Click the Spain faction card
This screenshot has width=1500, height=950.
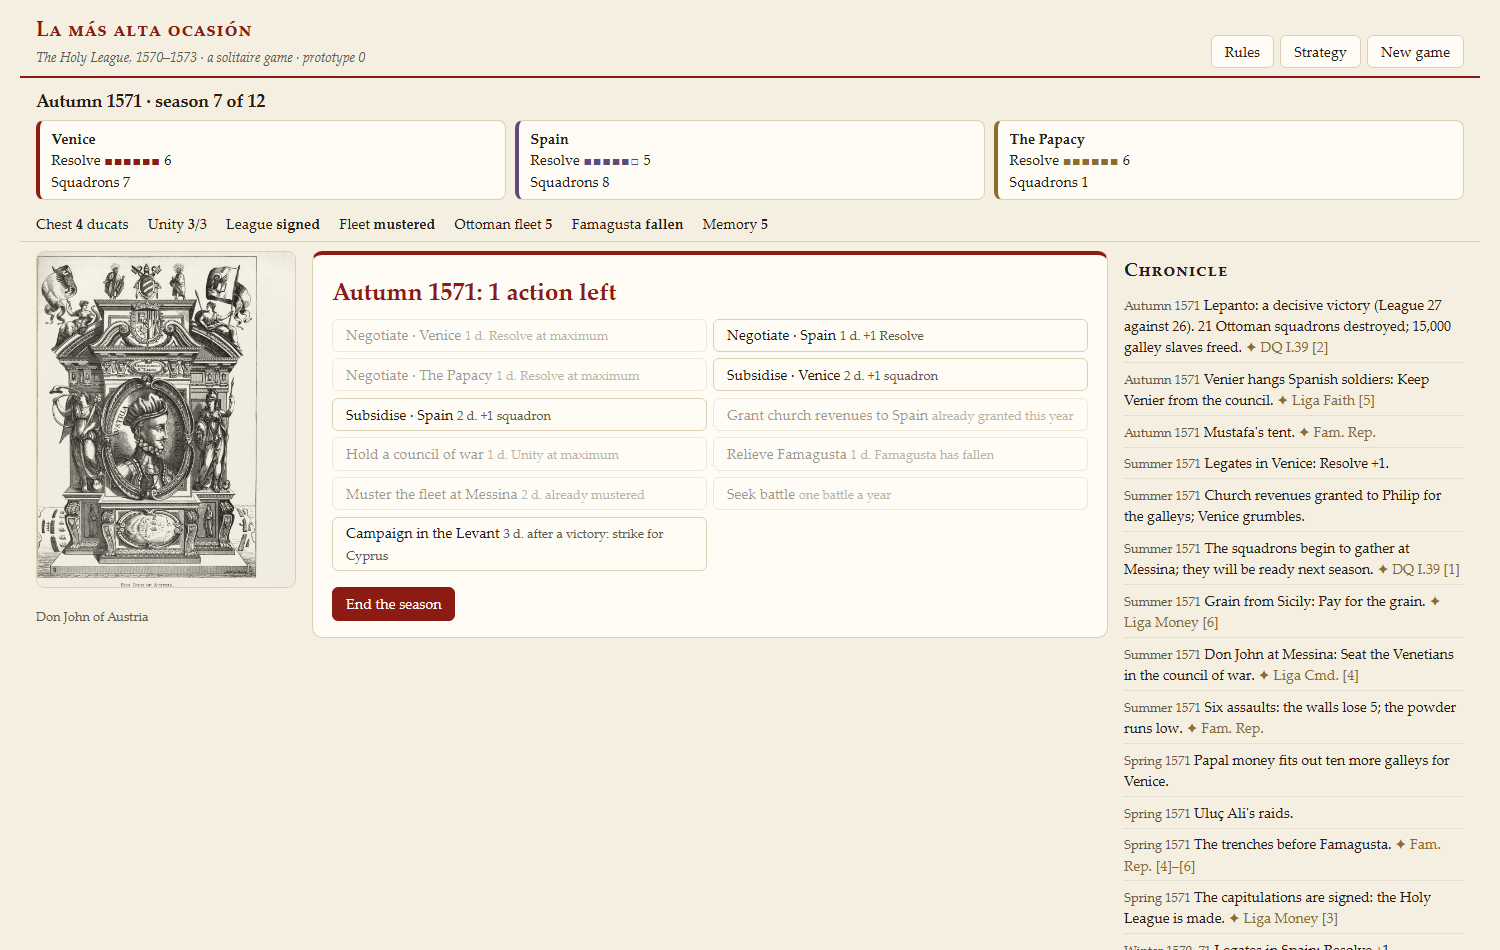750,160
